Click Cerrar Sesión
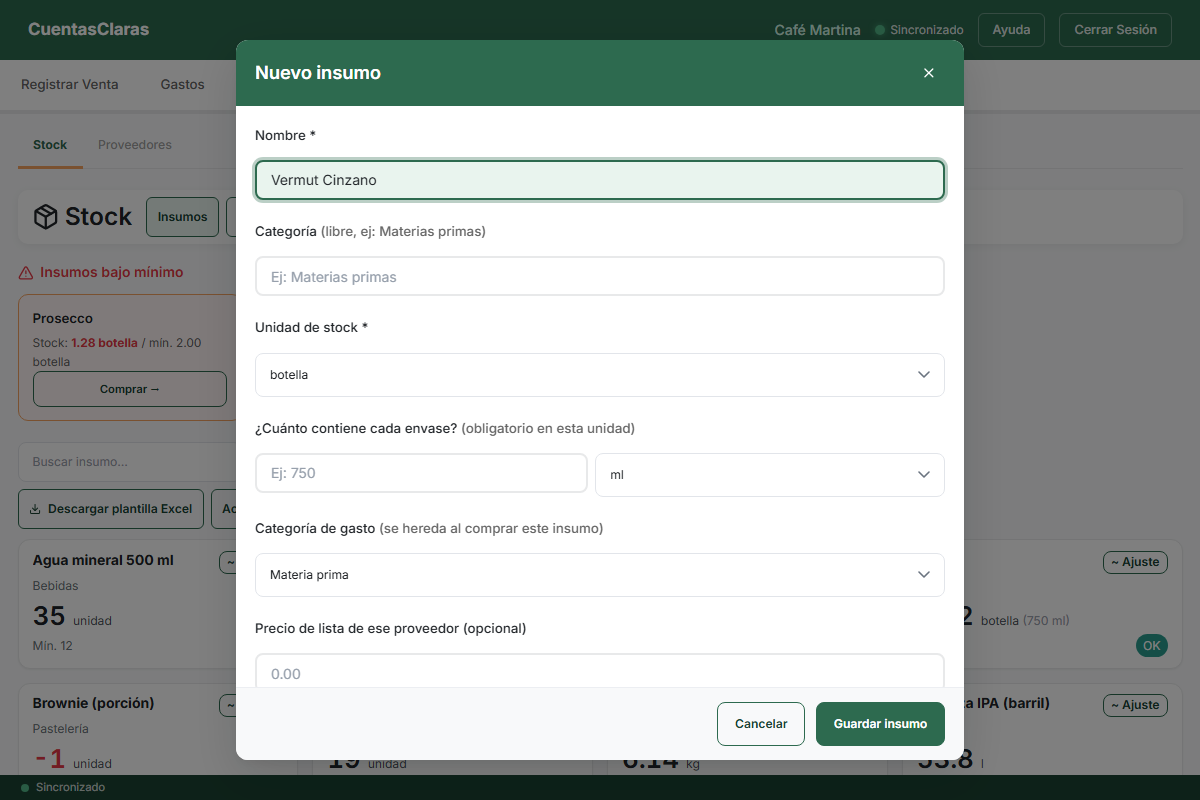This screenshot has width=1200, height=800. coord(1115,30)
